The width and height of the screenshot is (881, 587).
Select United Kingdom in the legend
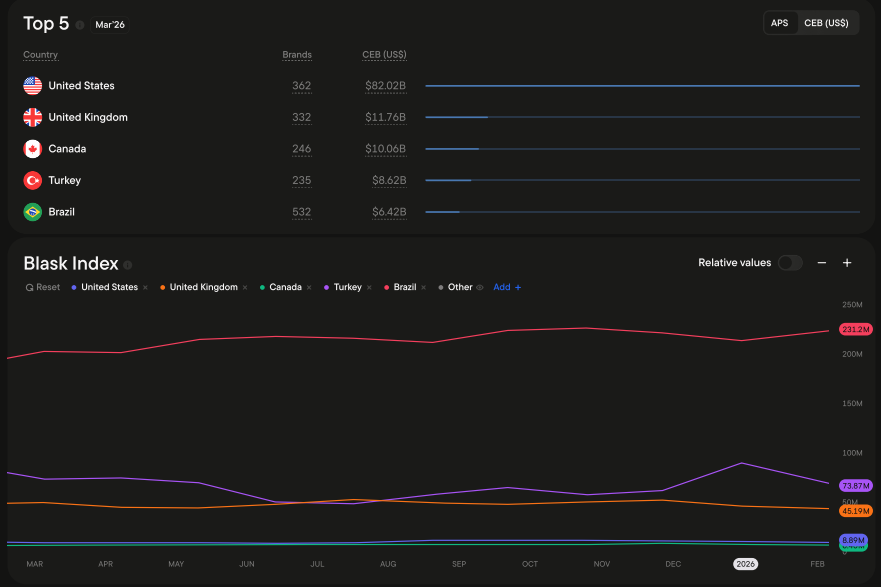click(203, 287)
